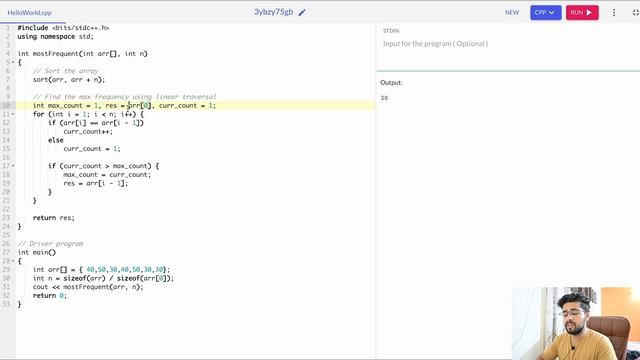Click the project ID 3ybzy75gb
The image size is (640, 360).
click(x=273, y=12)
